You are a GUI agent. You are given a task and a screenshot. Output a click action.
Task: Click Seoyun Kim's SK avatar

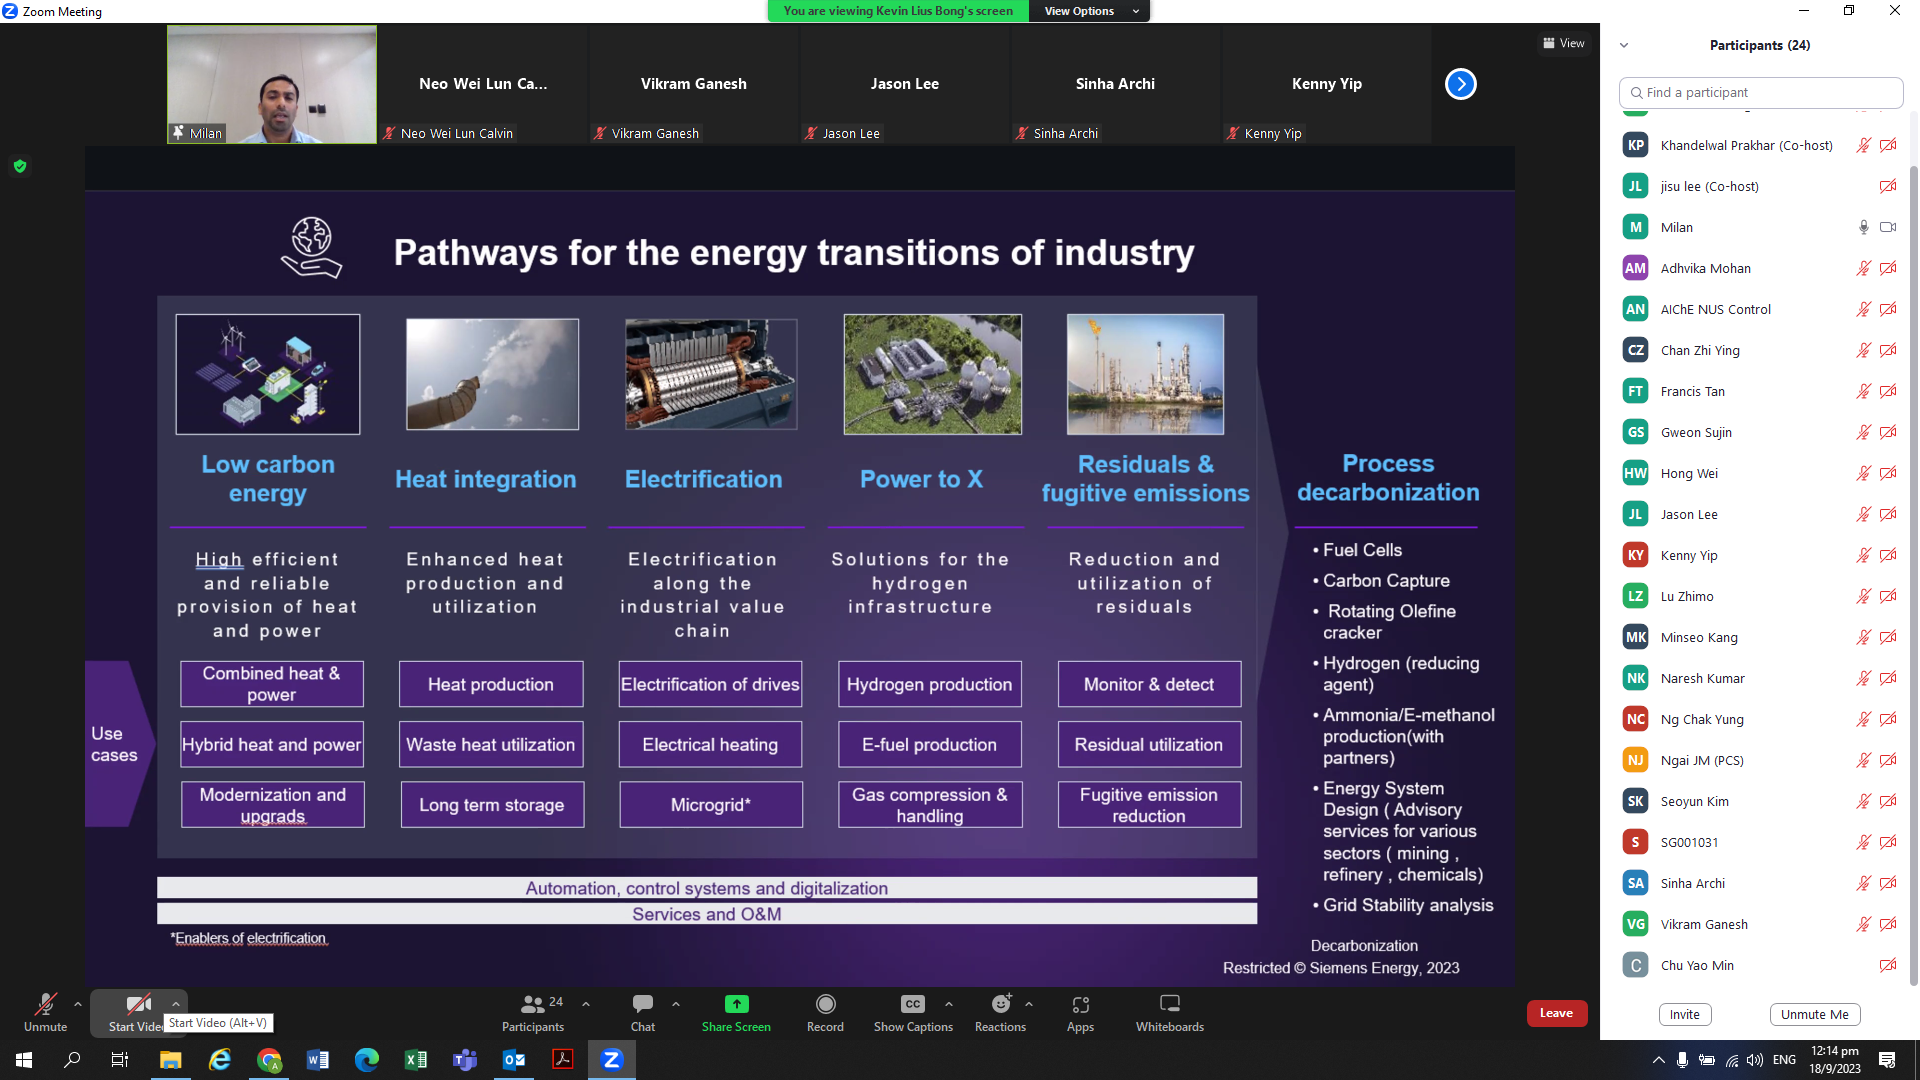[x=1635, y=801]
